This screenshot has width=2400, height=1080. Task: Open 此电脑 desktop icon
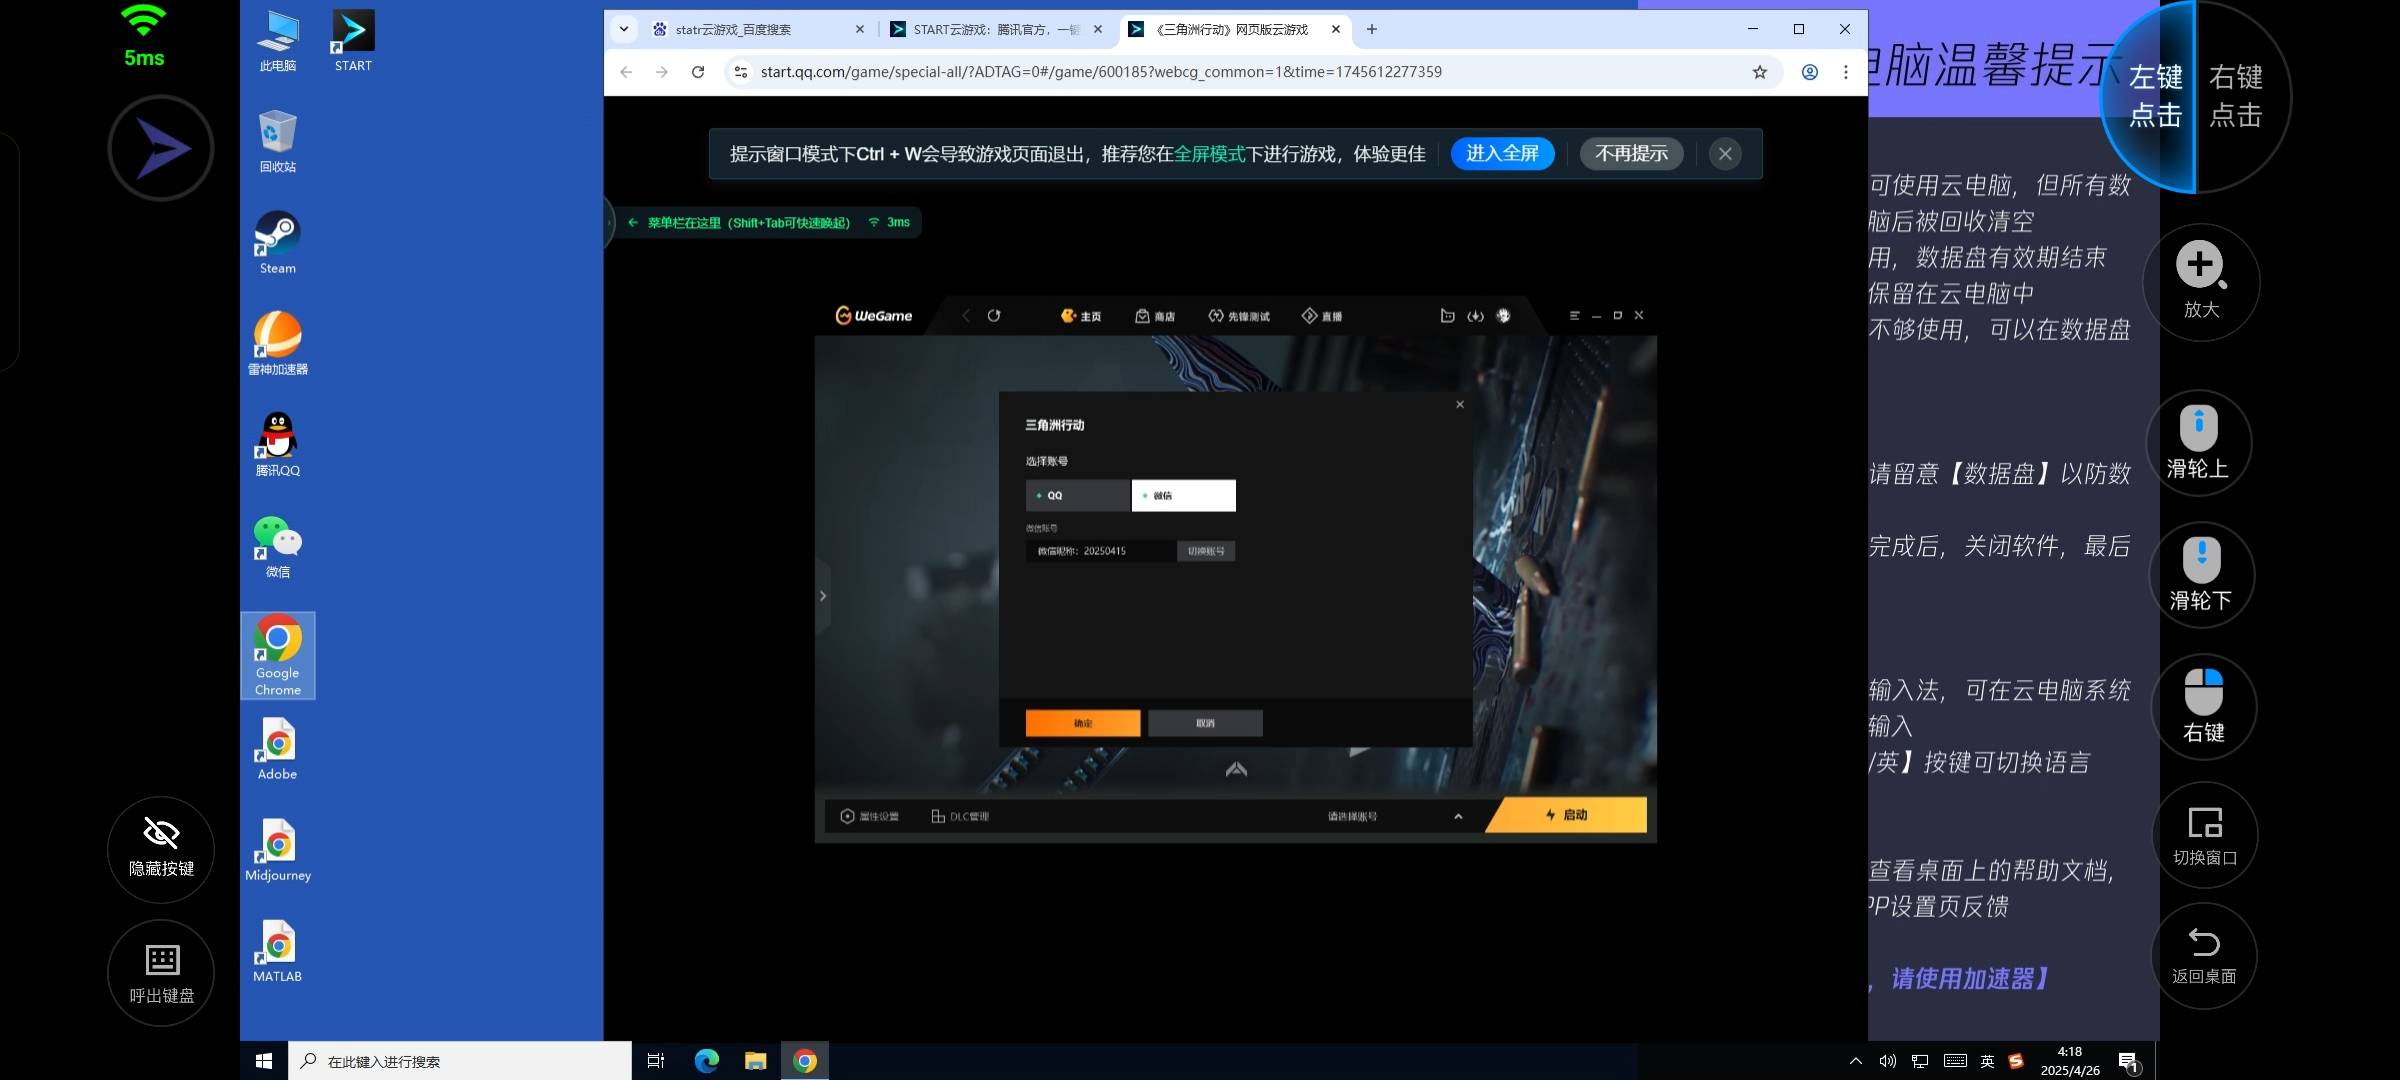[x=278, y=42]
